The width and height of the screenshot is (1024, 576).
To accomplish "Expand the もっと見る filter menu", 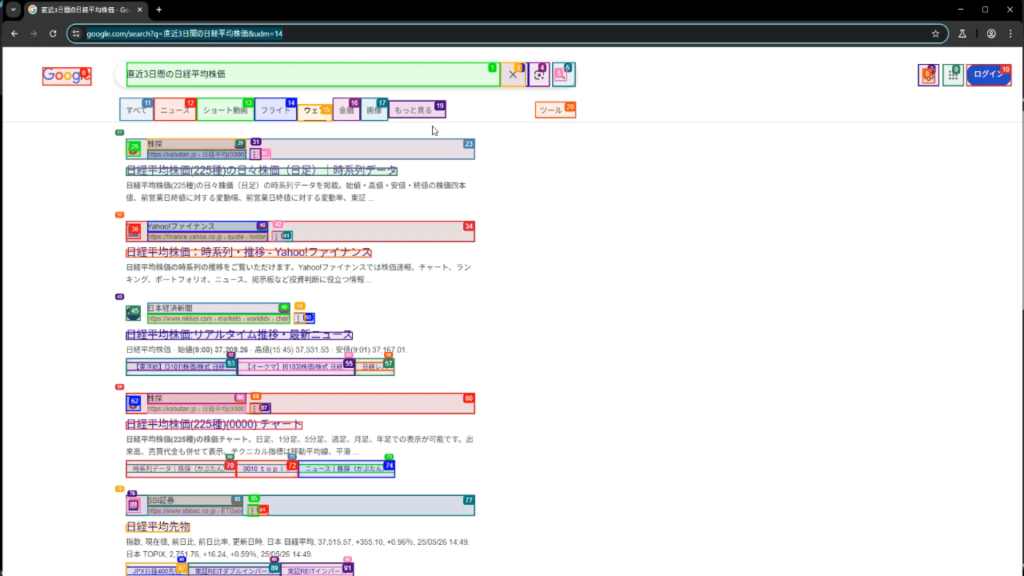I will (x=417, y=110).
